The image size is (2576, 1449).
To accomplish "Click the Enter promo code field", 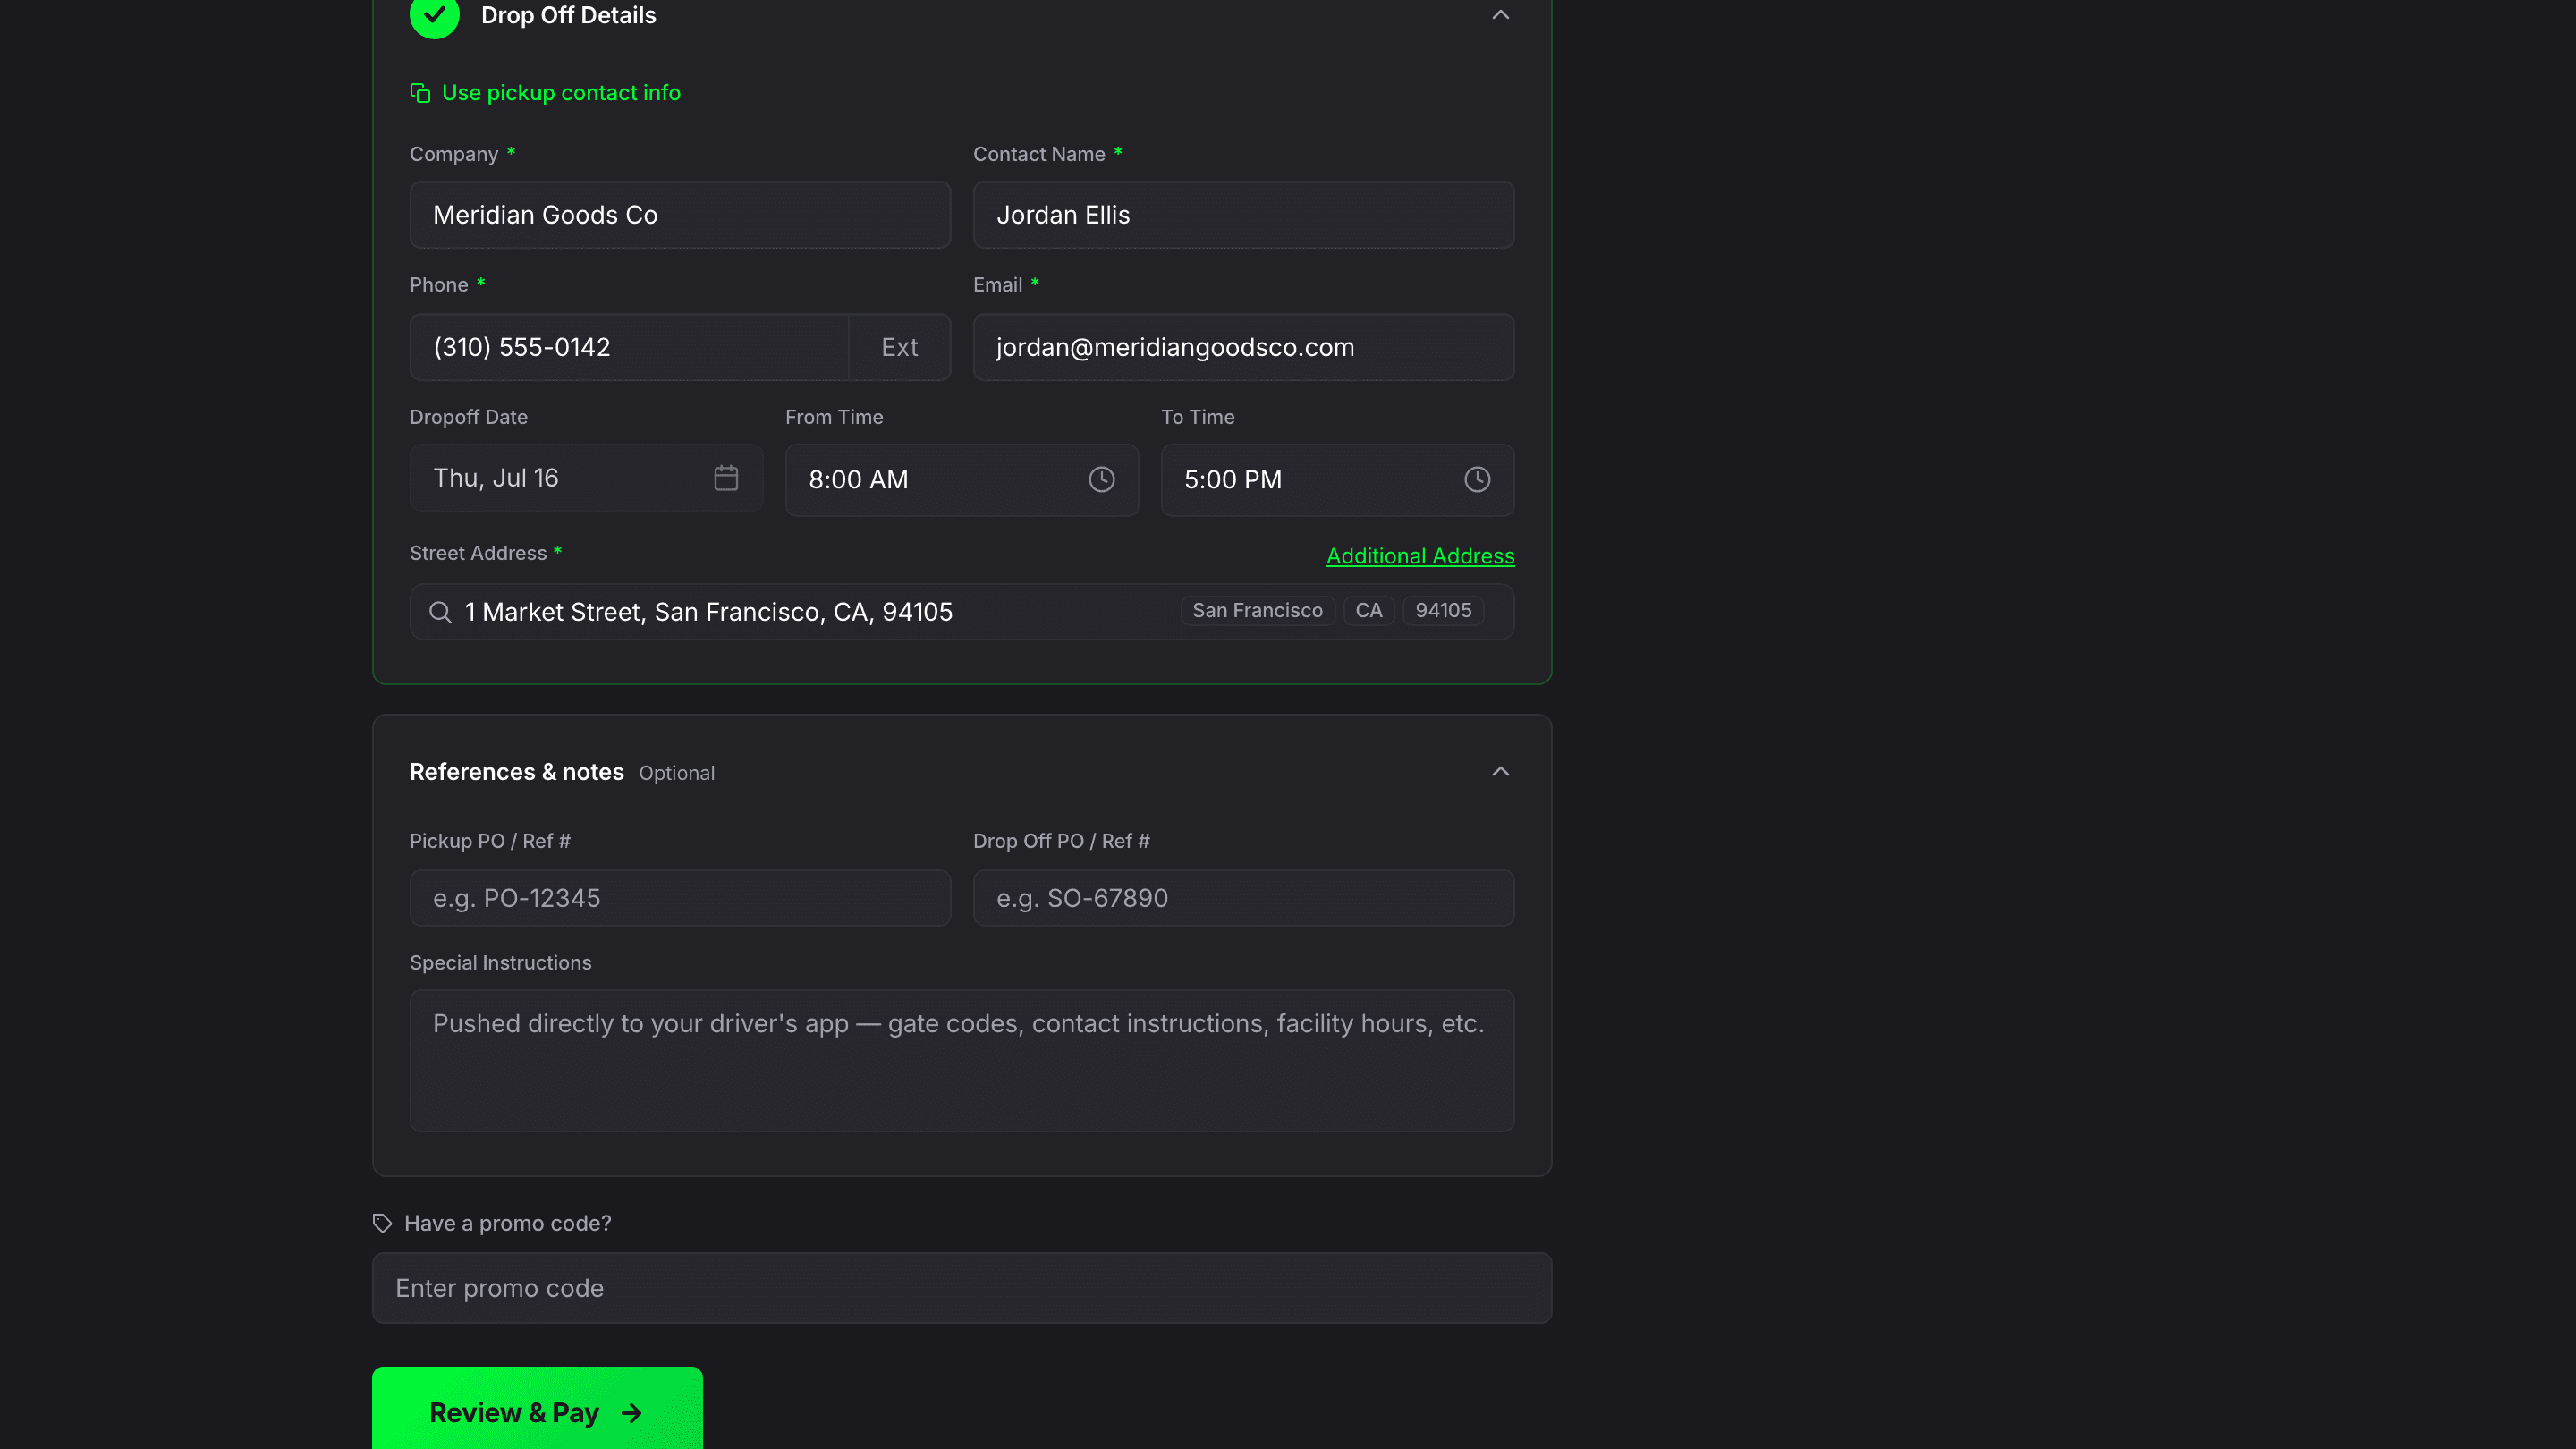I will 961,1288.
